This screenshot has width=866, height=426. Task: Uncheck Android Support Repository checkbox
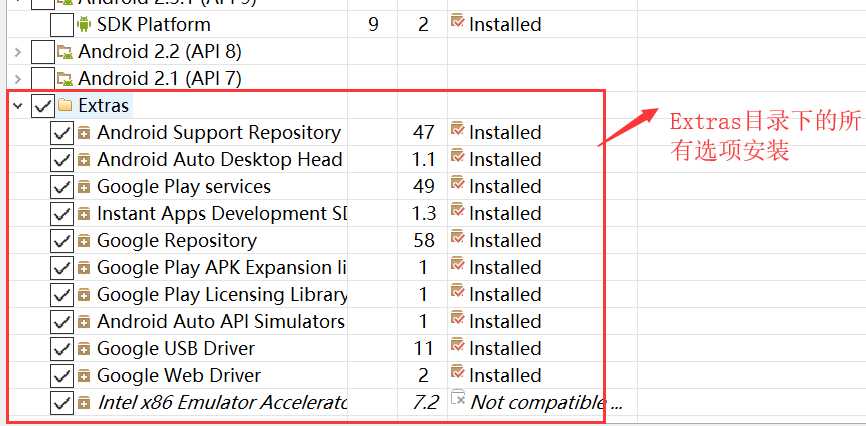pos(61,133)
